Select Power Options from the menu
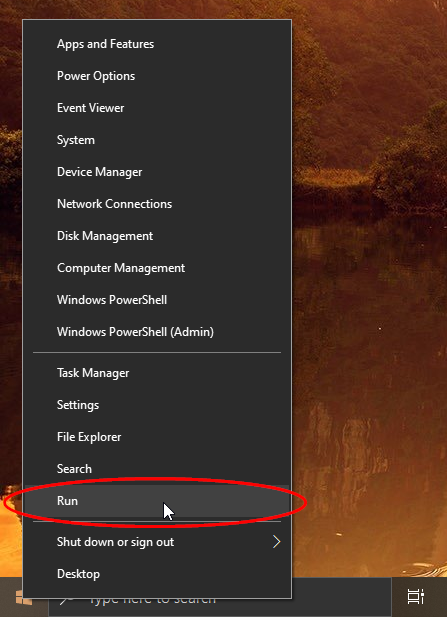Image resolution: width=447 pixels, height=617 pixels. (x=157, y=76)
